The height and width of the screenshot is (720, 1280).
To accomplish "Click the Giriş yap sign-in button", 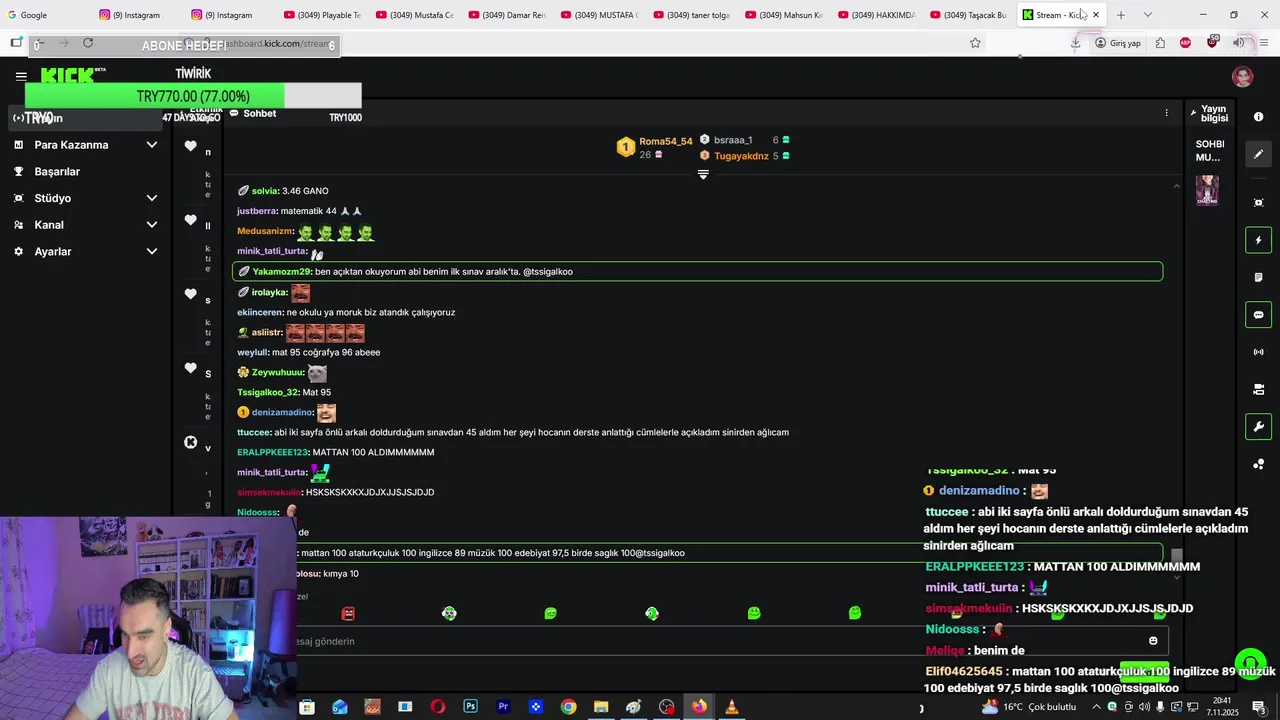I will pos(1118,43).
